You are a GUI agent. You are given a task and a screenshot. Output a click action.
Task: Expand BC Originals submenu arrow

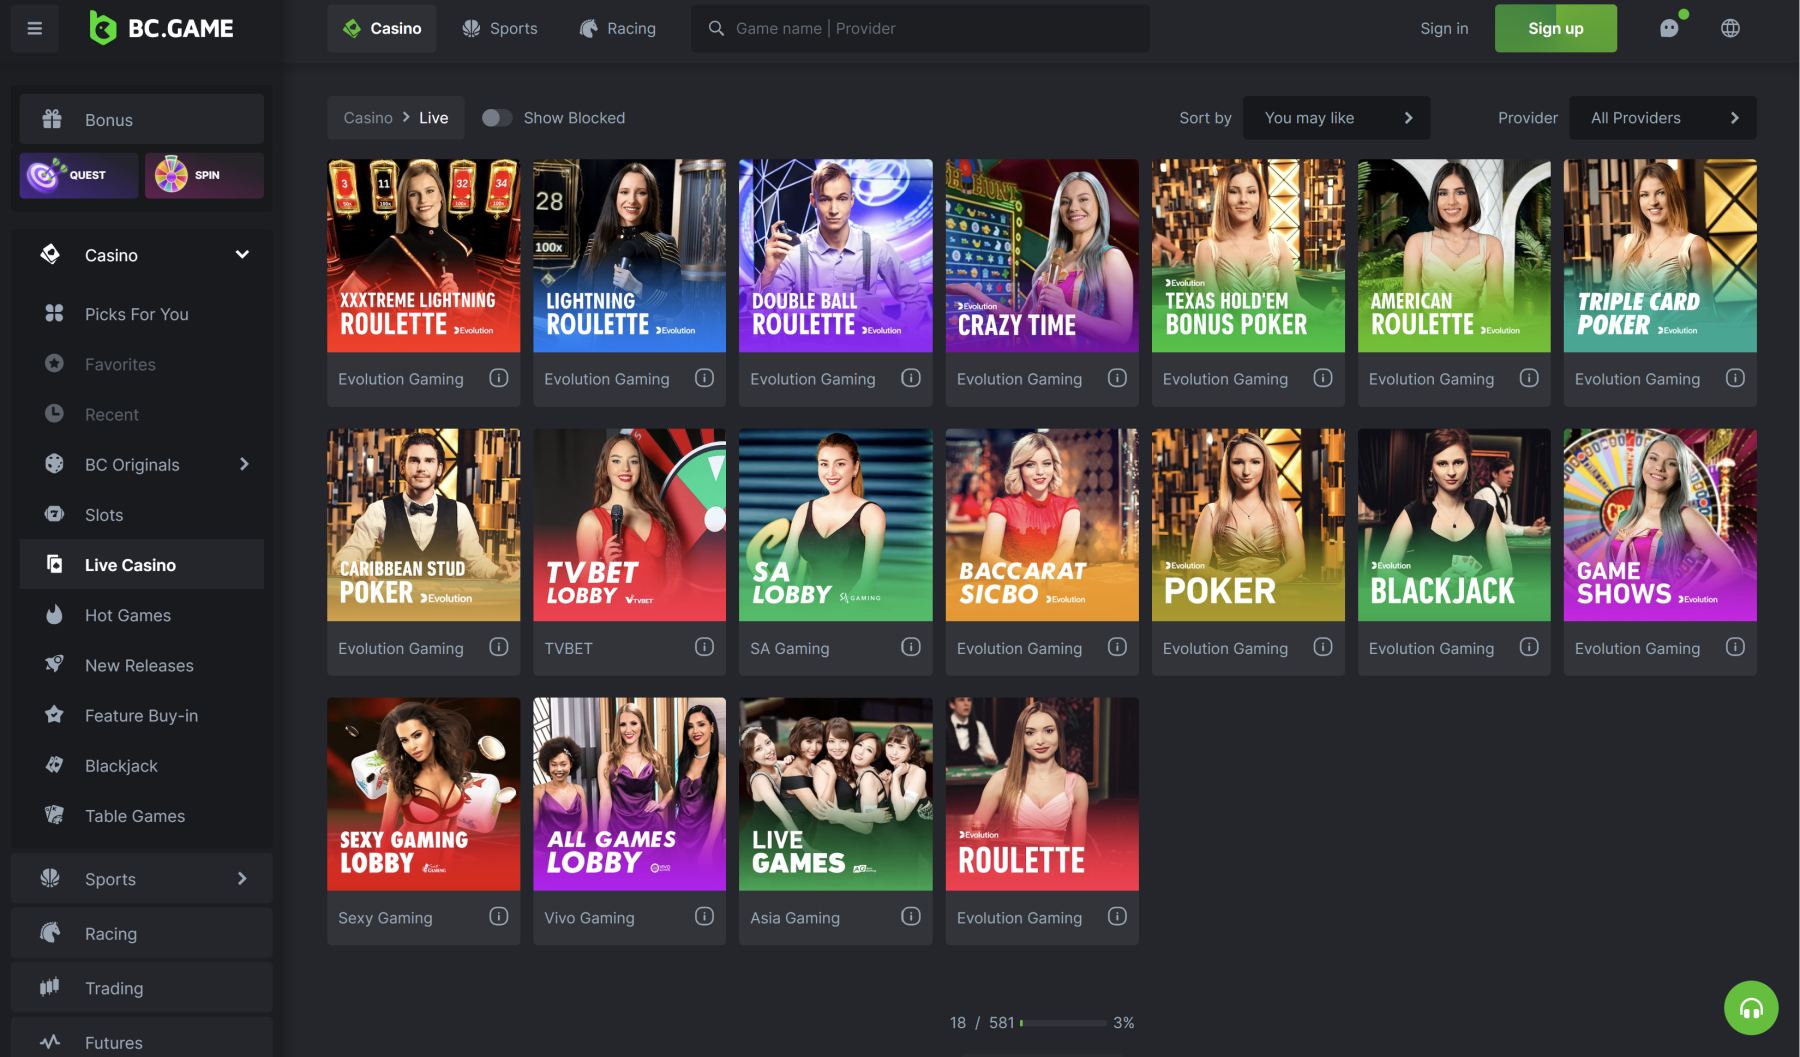pyautogui.click(x=244, y=464)
